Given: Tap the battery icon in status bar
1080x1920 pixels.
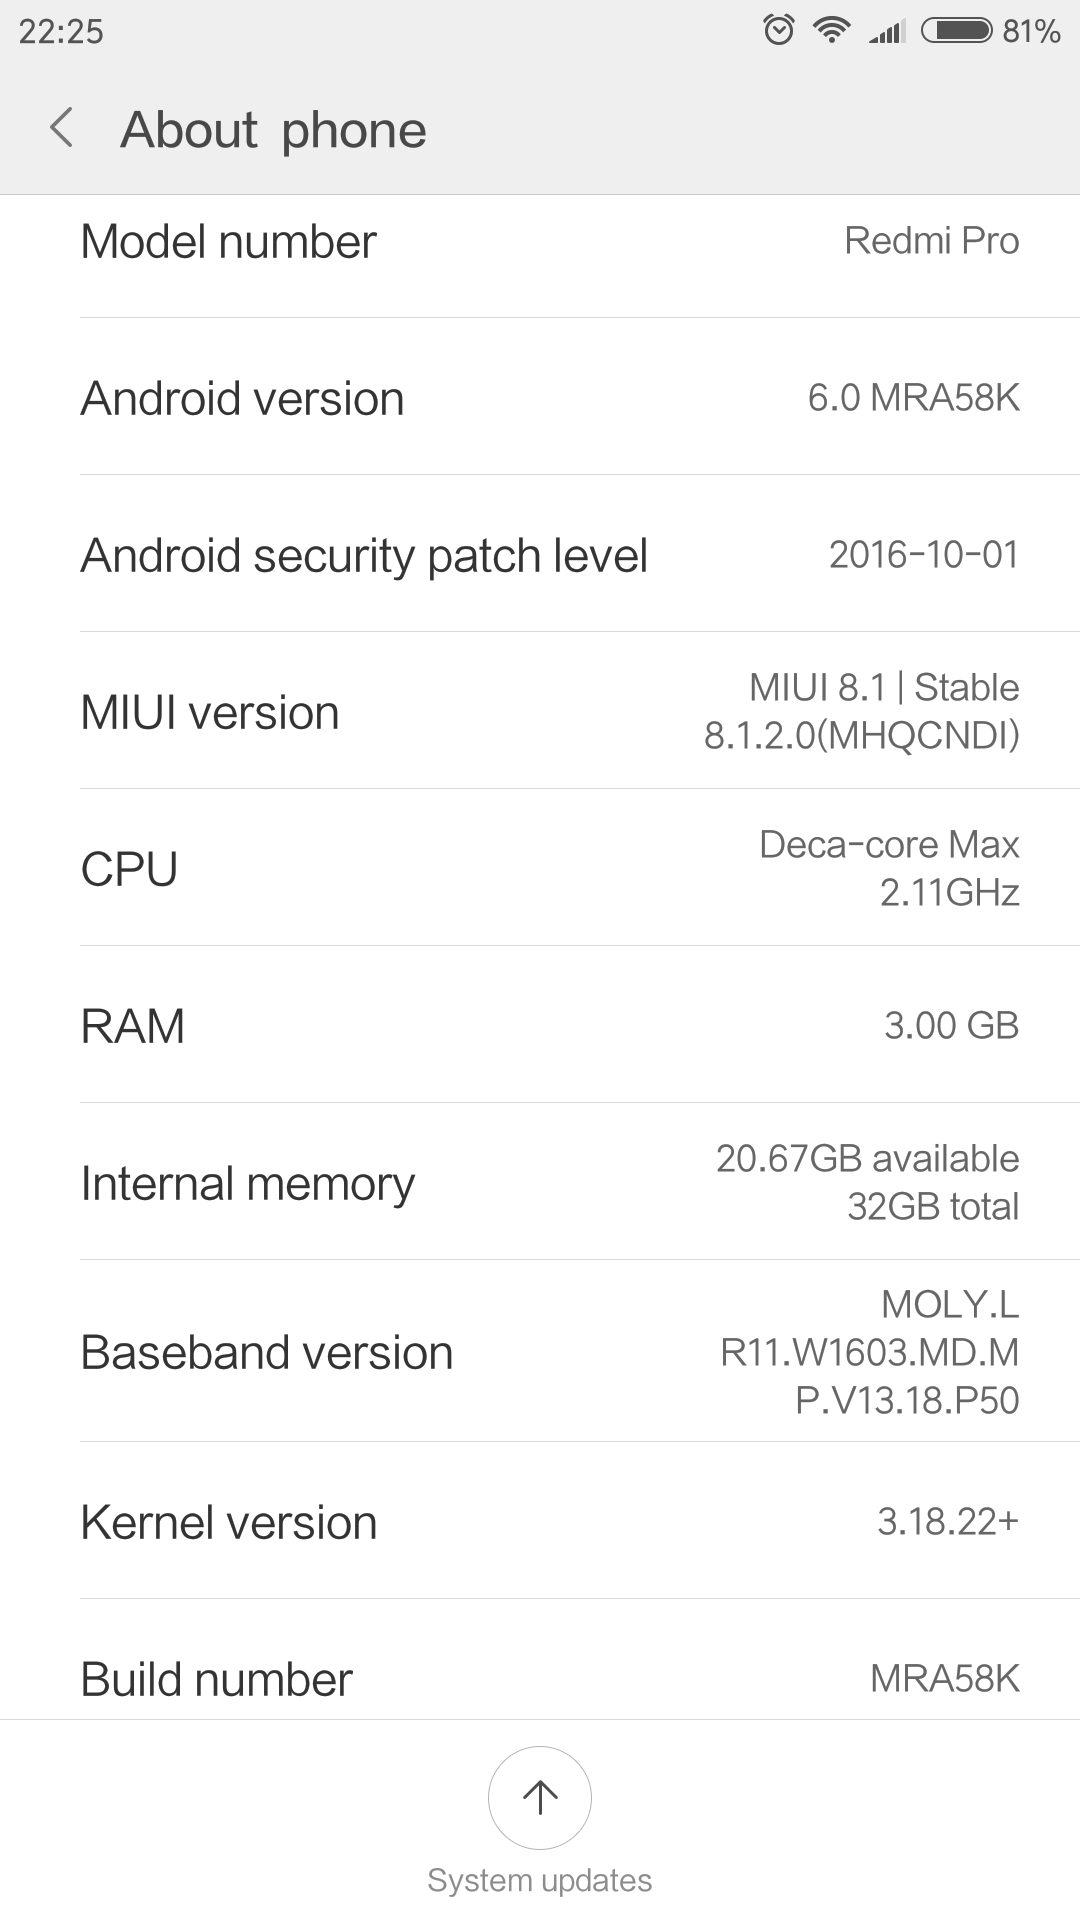Looking at the screenshot, I should (x=956, y=30).
